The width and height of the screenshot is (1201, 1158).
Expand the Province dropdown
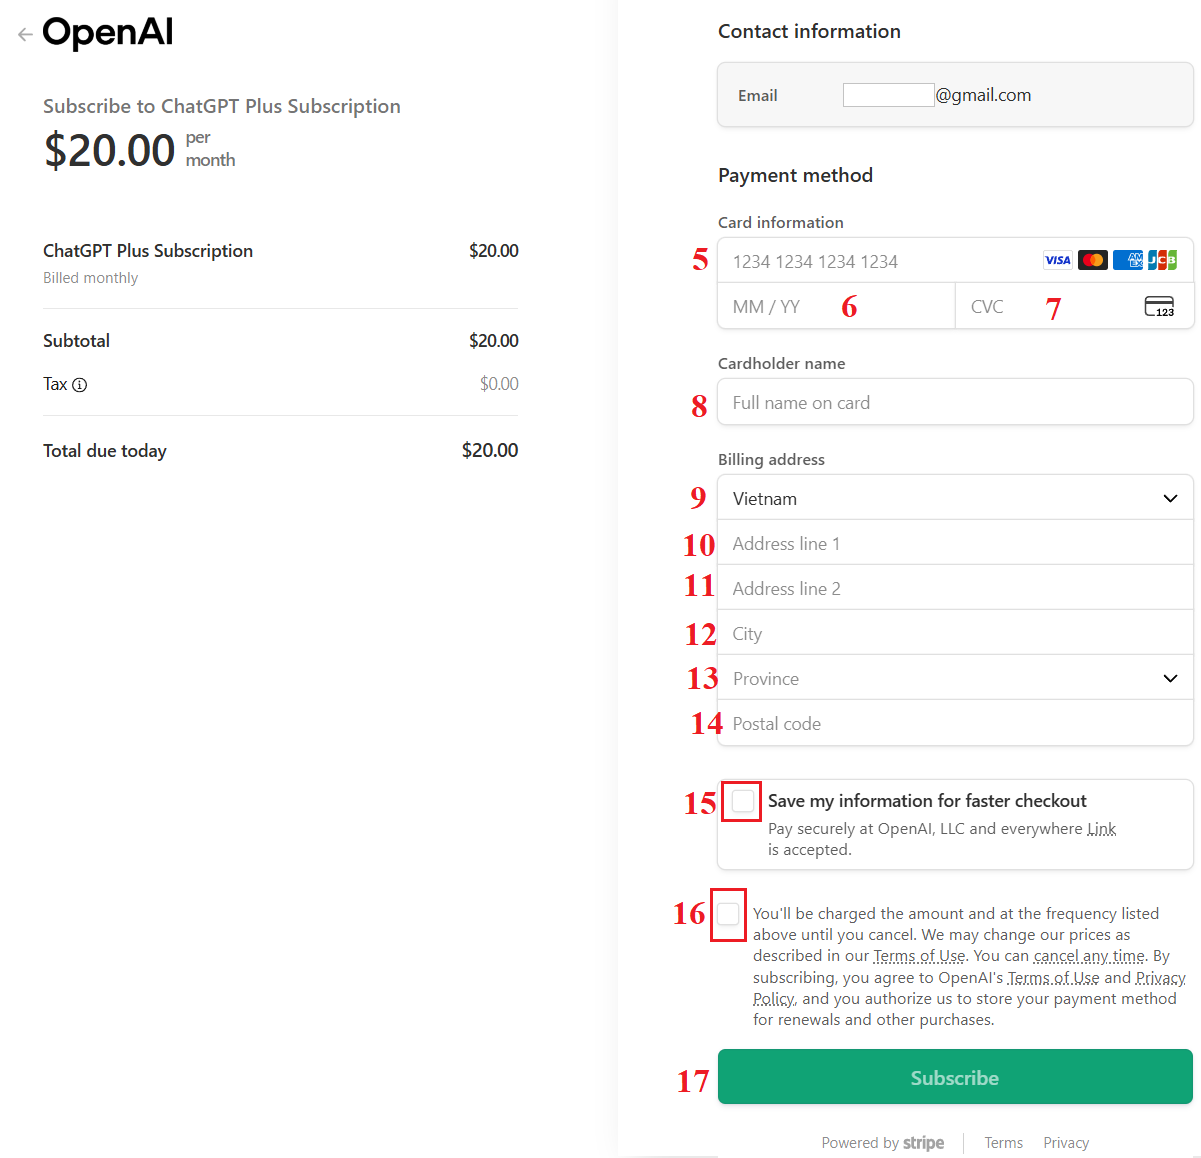(955, 678)
